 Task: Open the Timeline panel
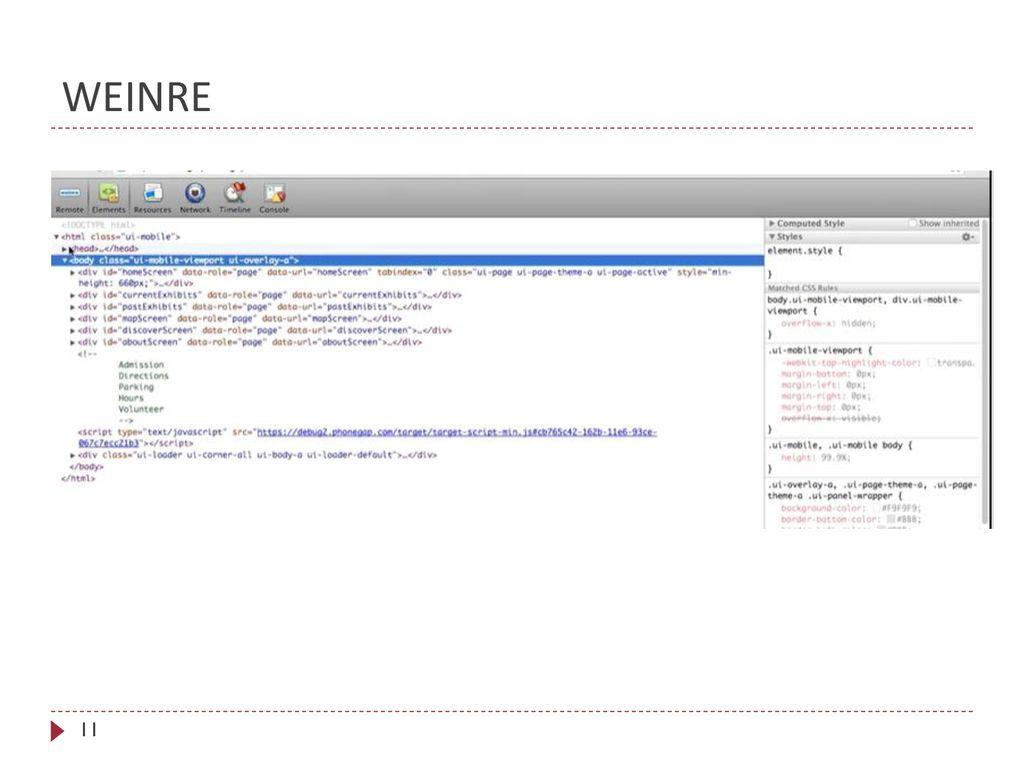point(235,196)
